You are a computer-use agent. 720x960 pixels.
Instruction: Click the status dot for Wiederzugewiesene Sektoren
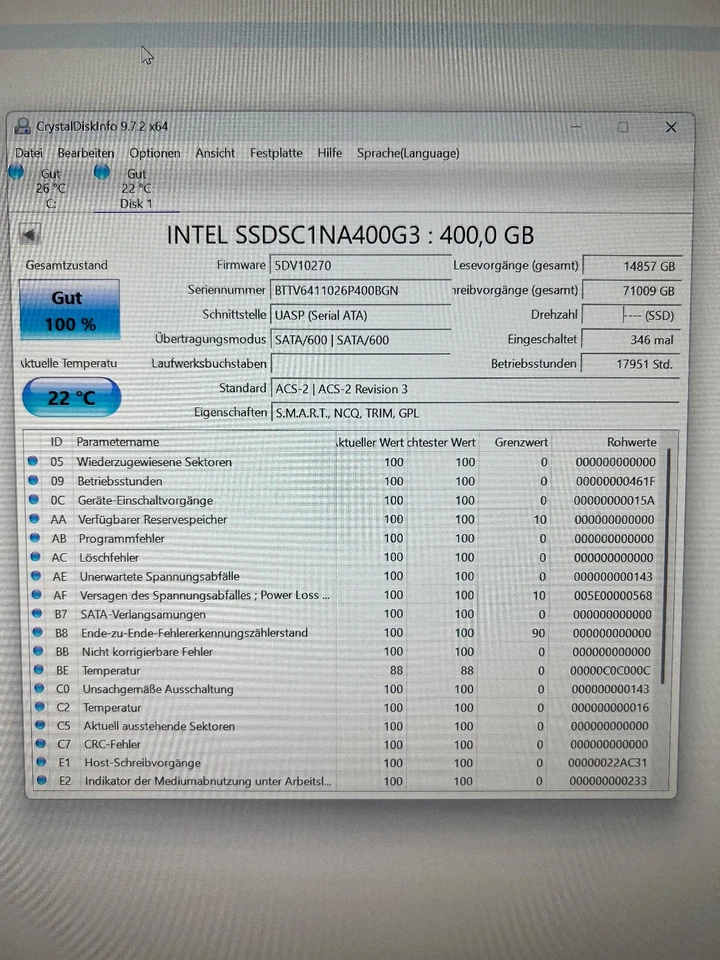point(33,461)
